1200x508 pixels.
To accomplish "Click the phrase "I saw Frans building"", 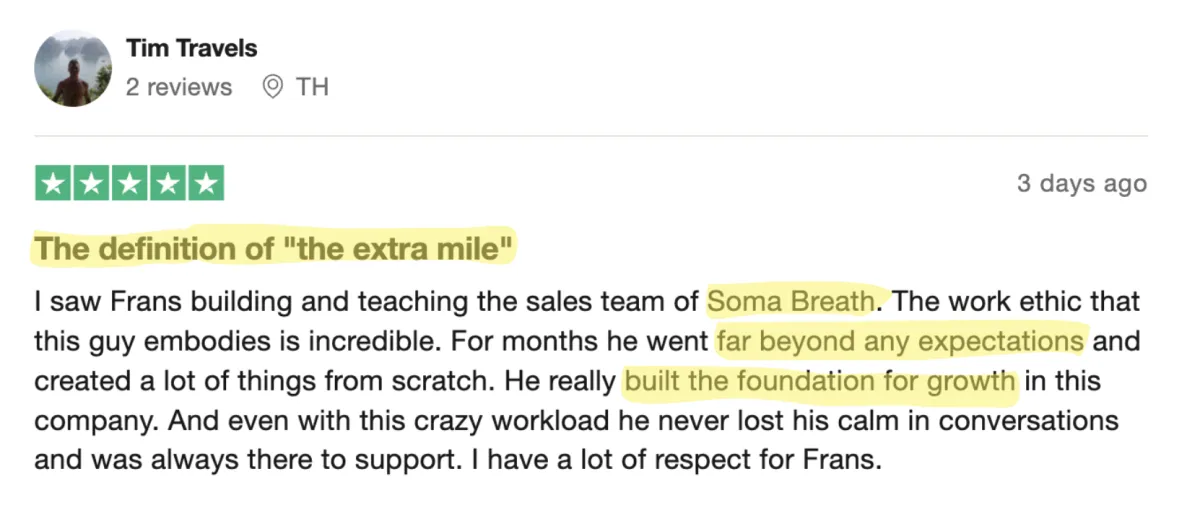I will coord(145,301).
